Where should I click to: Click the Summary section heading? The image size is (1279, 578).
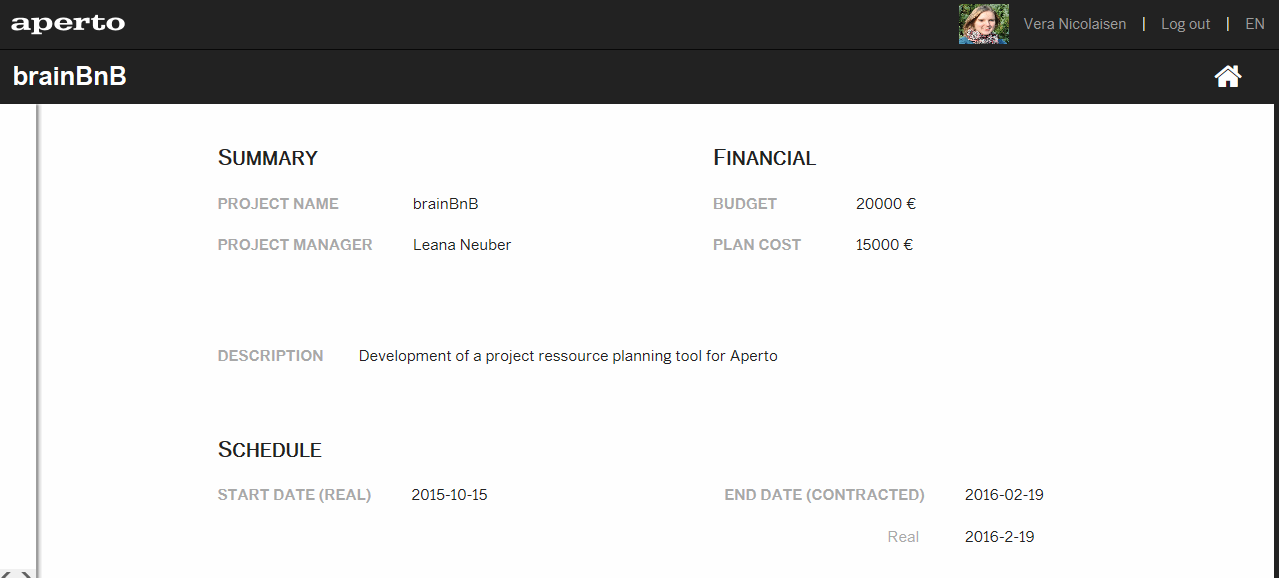[267, 158]
